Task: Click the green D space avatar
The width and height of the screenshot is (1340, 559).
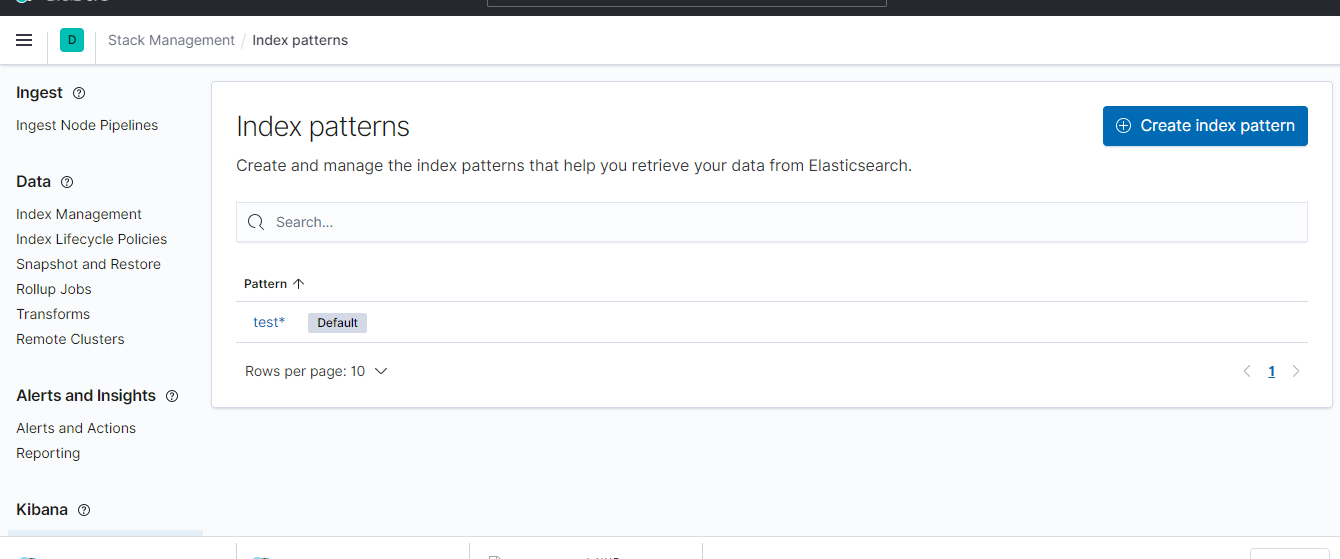Action: tap(72, 40)
